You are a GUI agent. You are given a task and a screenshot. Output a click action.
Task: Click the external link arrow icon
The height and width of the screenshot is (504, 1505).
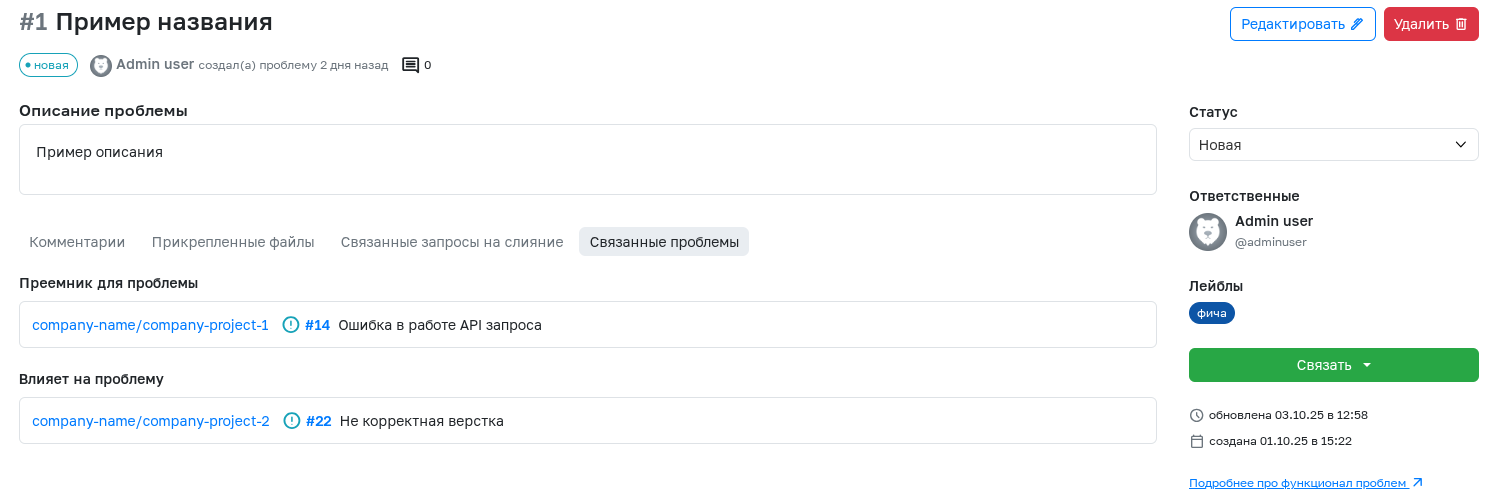click(1417, 483)
